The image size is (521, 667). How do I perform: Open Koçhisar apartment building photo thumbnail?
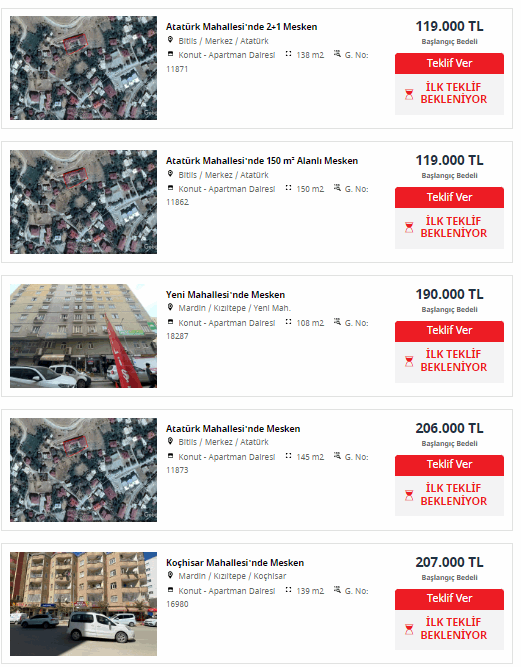tap(83, 604)
